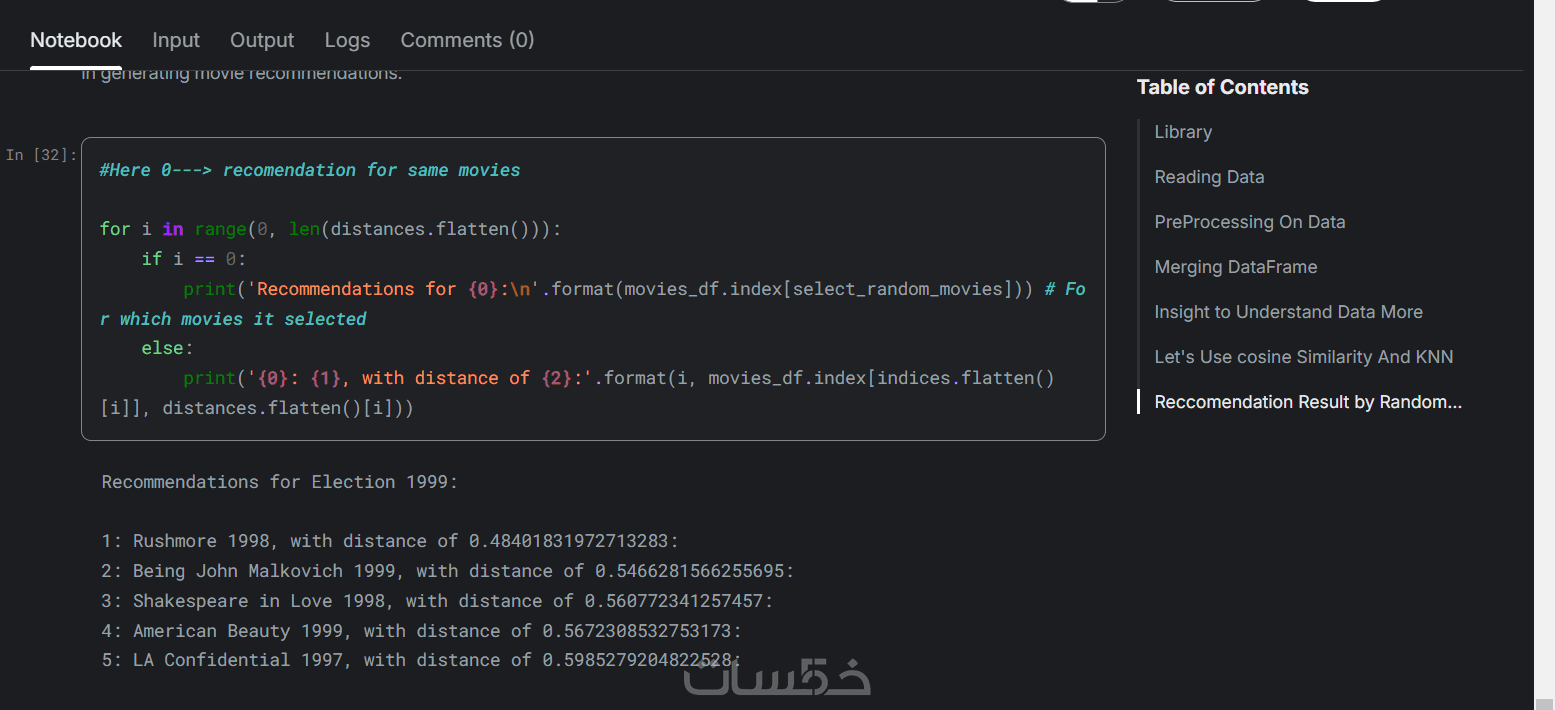1555x710 pixels.
Task: Go to the Reading Data section
Action: pyautogui.click(x=1209, y=177)
